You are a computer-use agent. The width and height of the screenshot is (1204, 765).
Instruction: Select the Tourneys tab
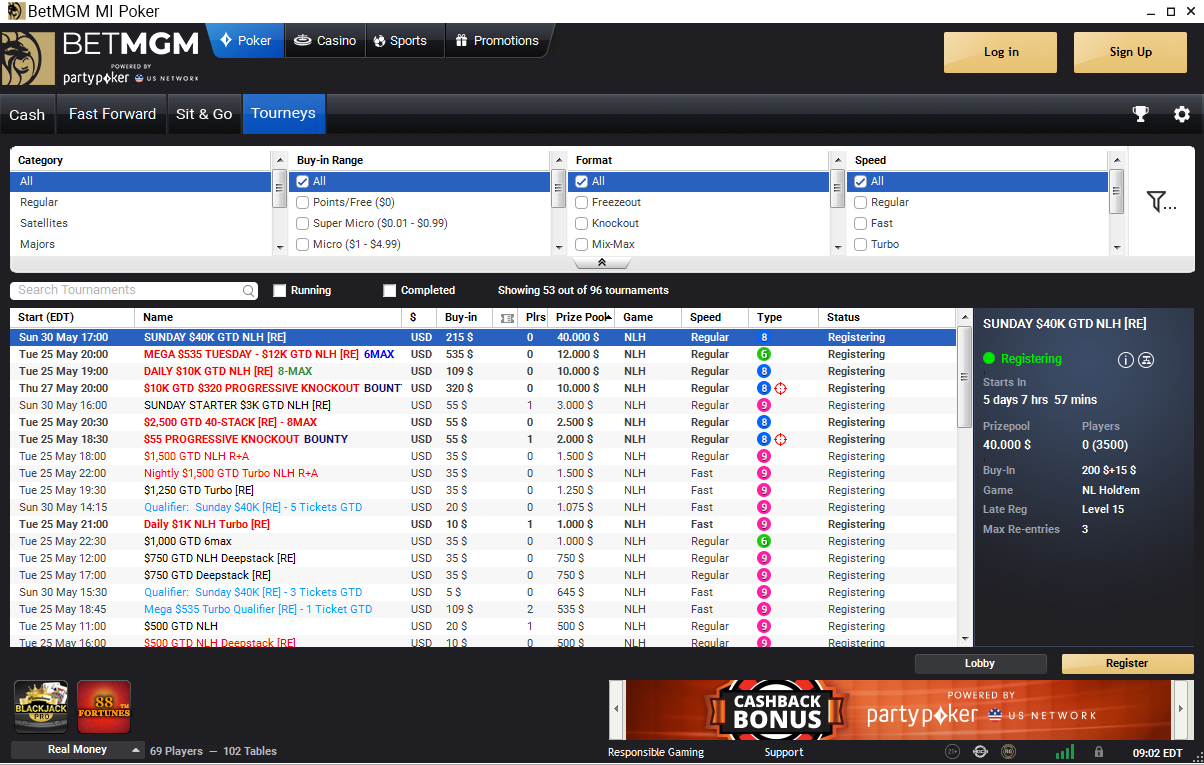[x=283, y=114]
